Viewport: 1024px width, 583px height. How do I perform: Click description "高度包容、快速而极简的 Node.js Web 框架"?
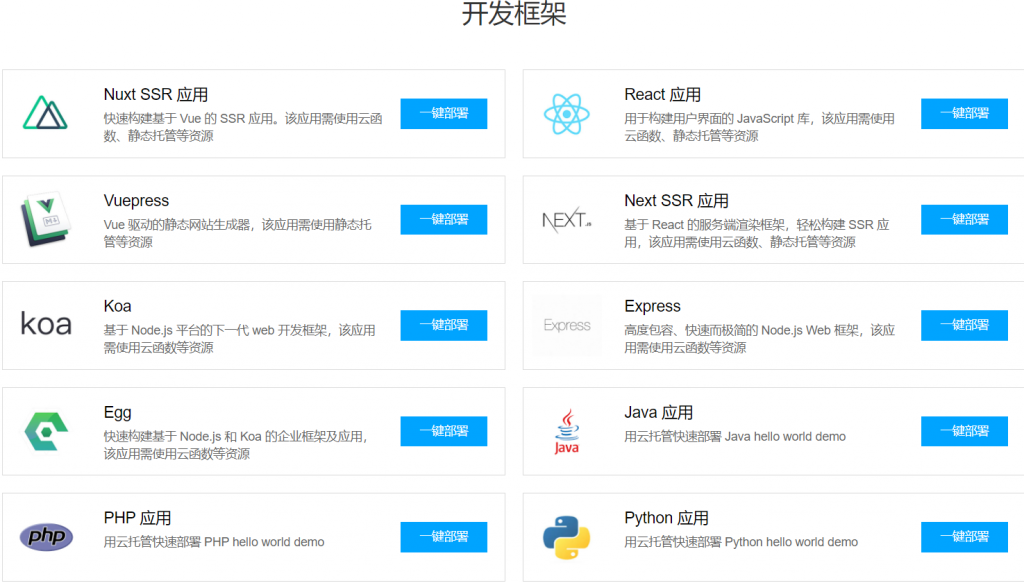[x=742, y=330]
